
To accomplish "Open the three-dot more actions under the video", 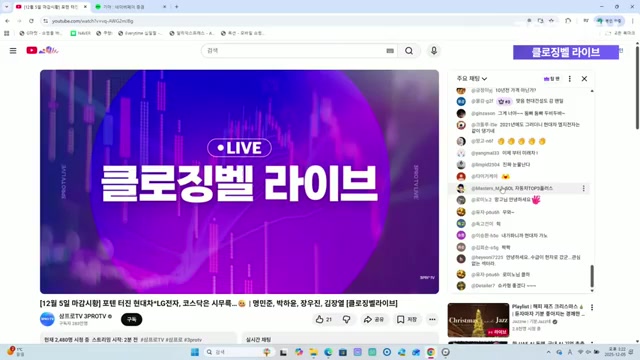I will point(432,319).
